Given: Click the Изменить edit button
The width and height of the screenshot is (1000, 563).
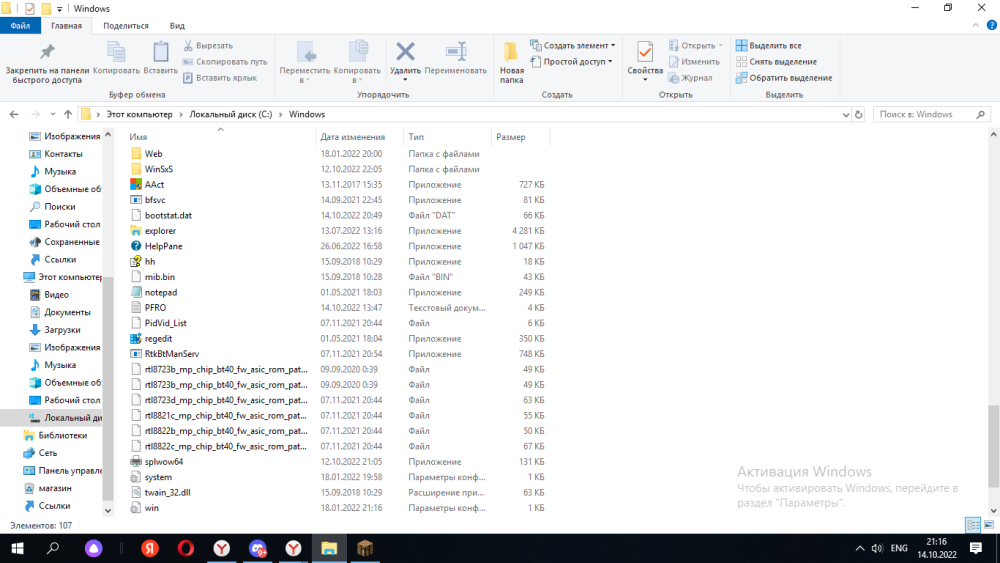Looking at the screenshot, I should [x=694, y=62].
